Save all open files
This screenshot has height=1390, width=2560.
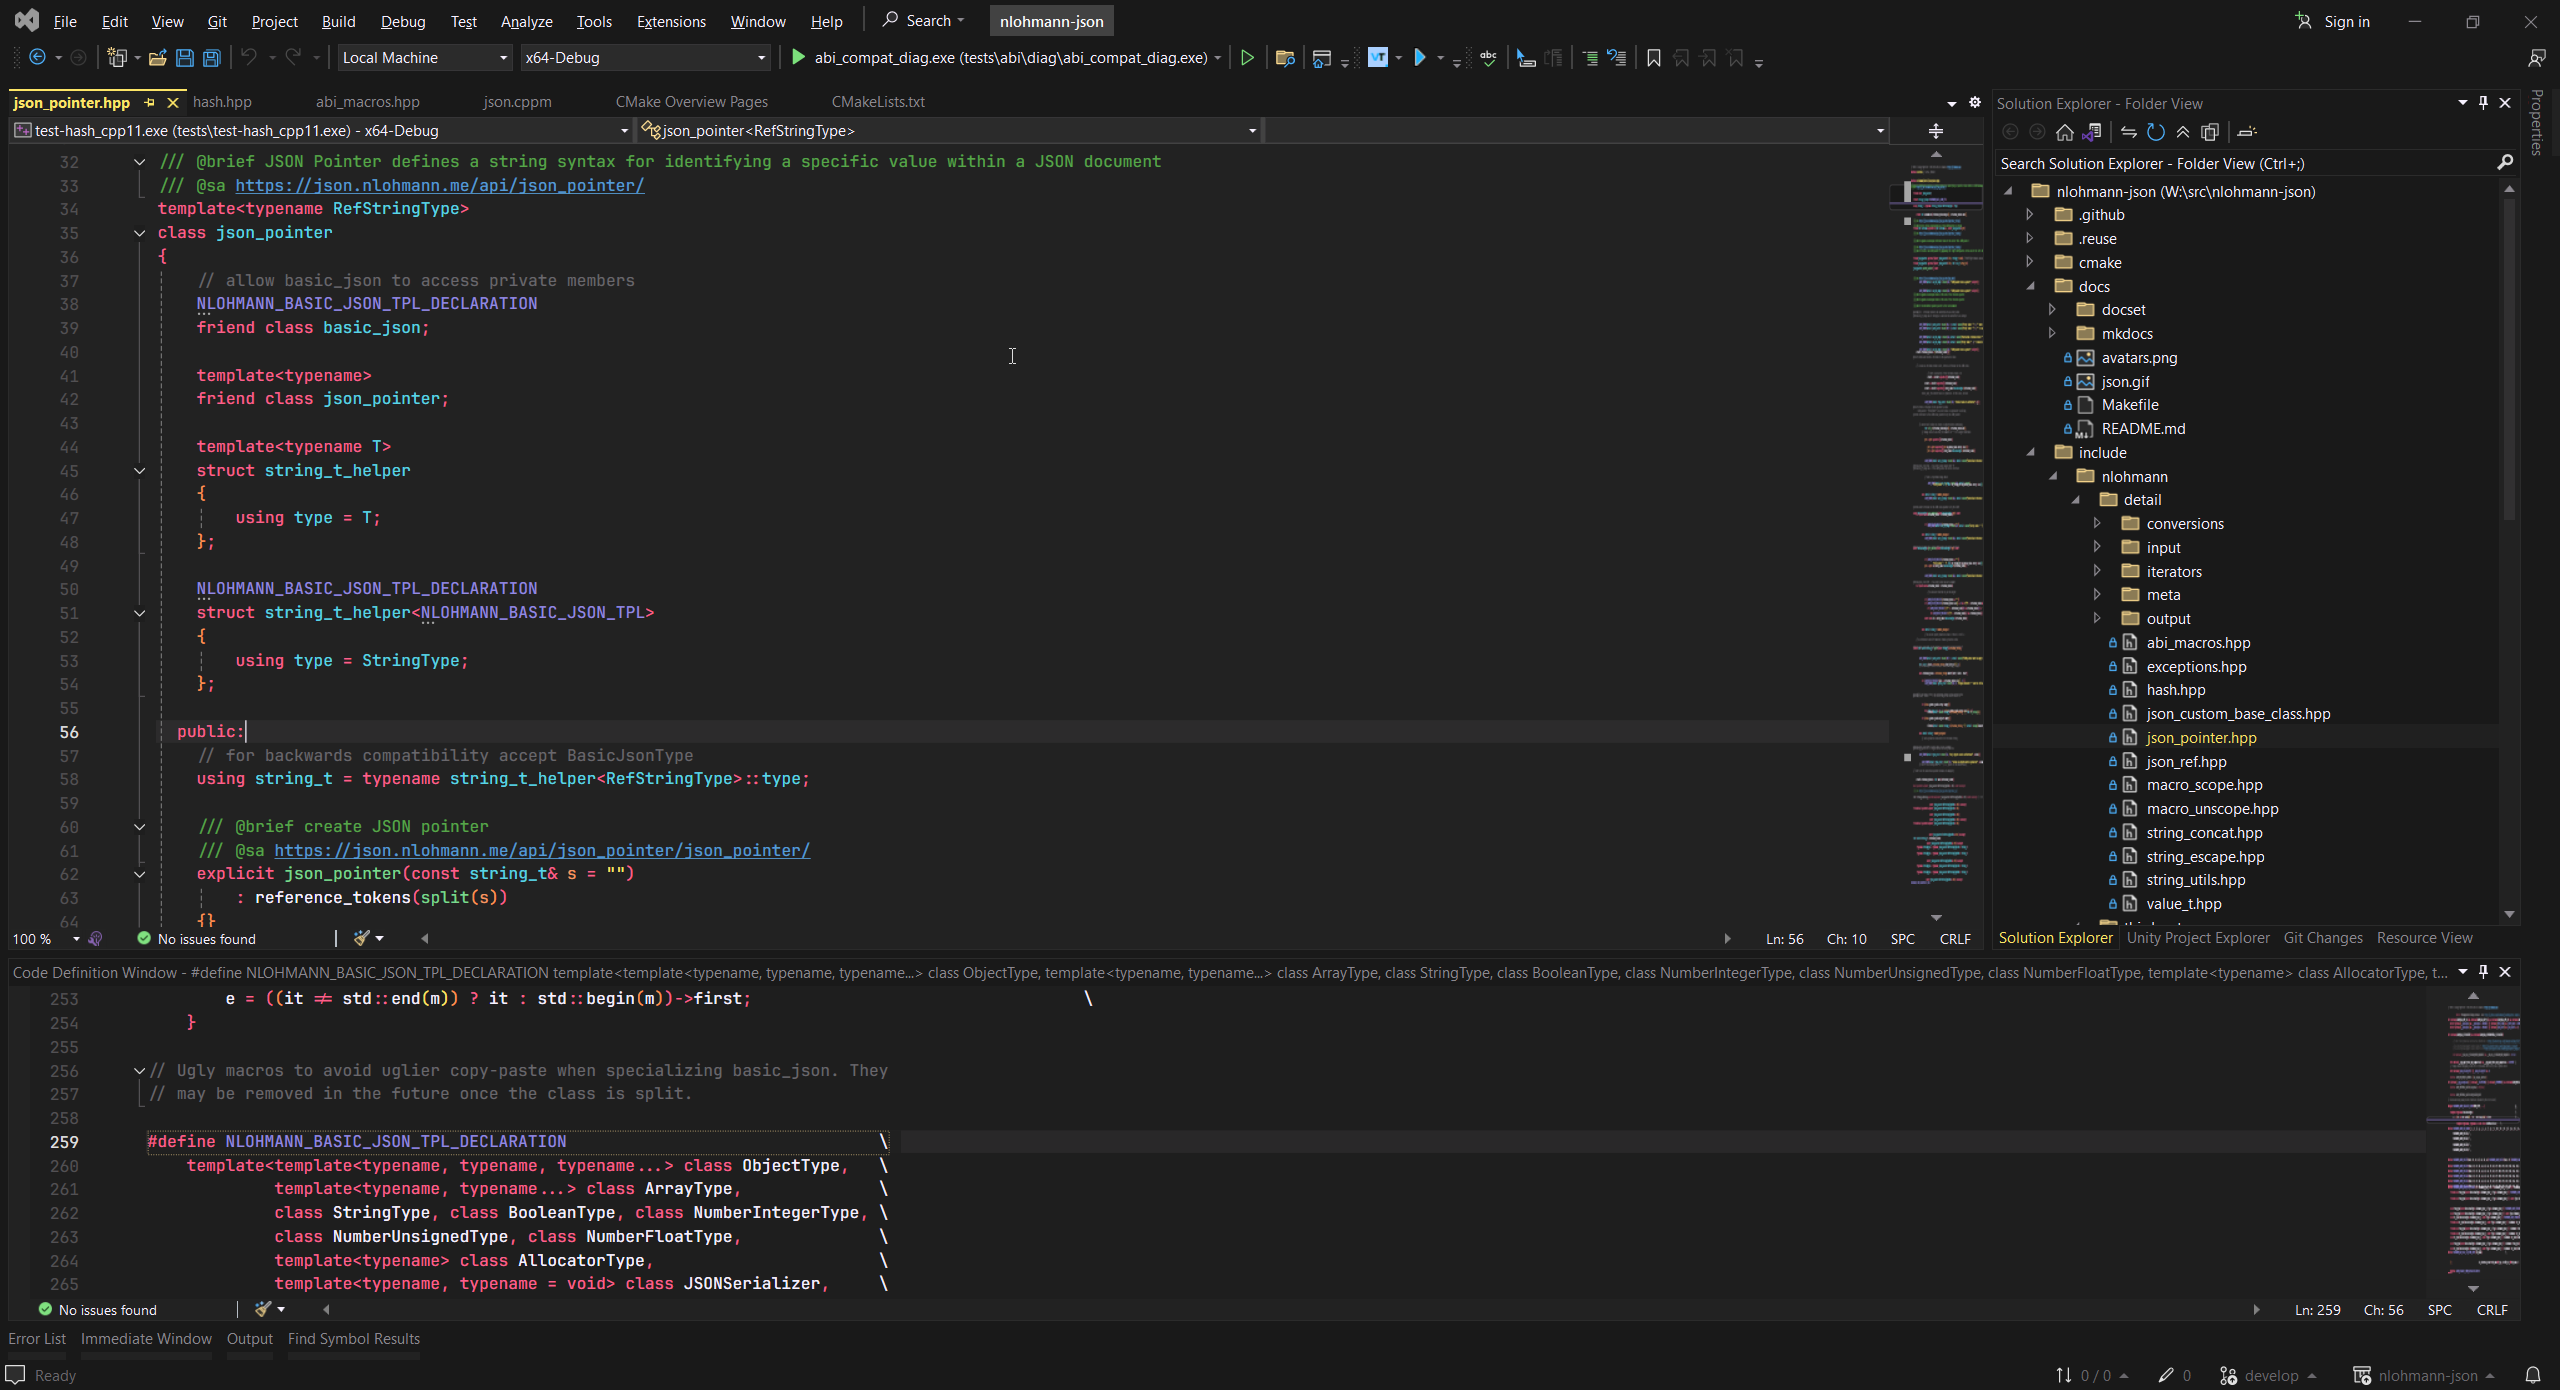tap(210, 57)
